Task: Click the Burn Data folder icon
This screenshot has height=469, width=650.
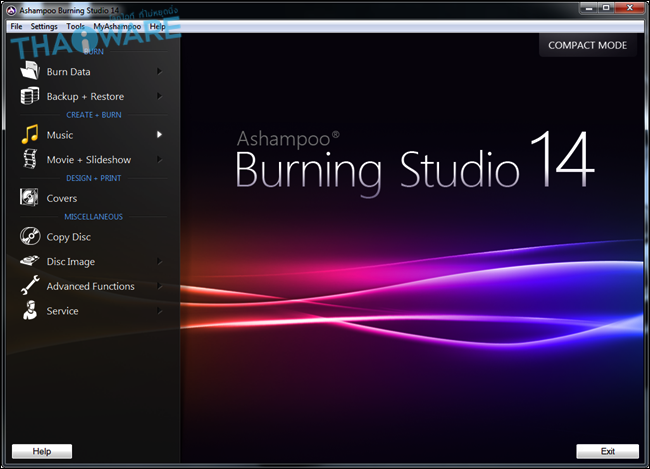Action: 28,72
